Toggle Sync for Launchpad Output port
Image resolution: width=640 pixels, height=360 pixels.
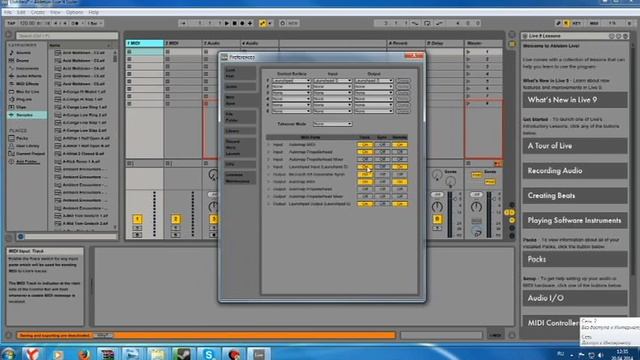(x=382, y=204)
